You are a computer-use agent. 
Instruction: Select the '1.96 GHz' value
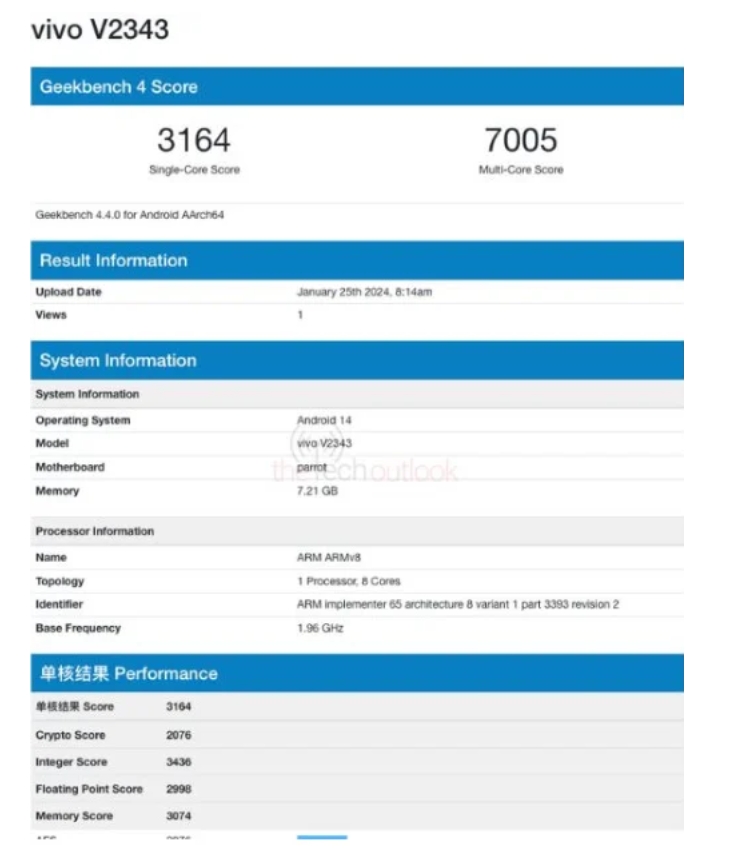[320, 628]
